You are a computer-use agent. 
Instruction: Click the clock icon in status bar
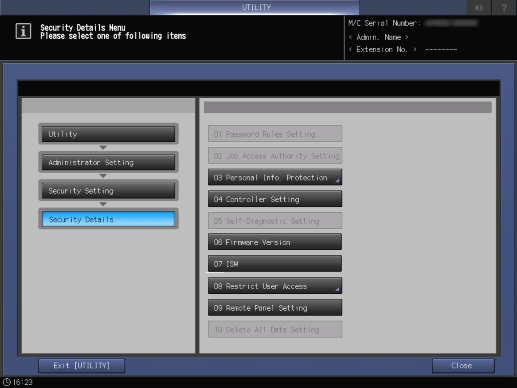pos(7,382)
